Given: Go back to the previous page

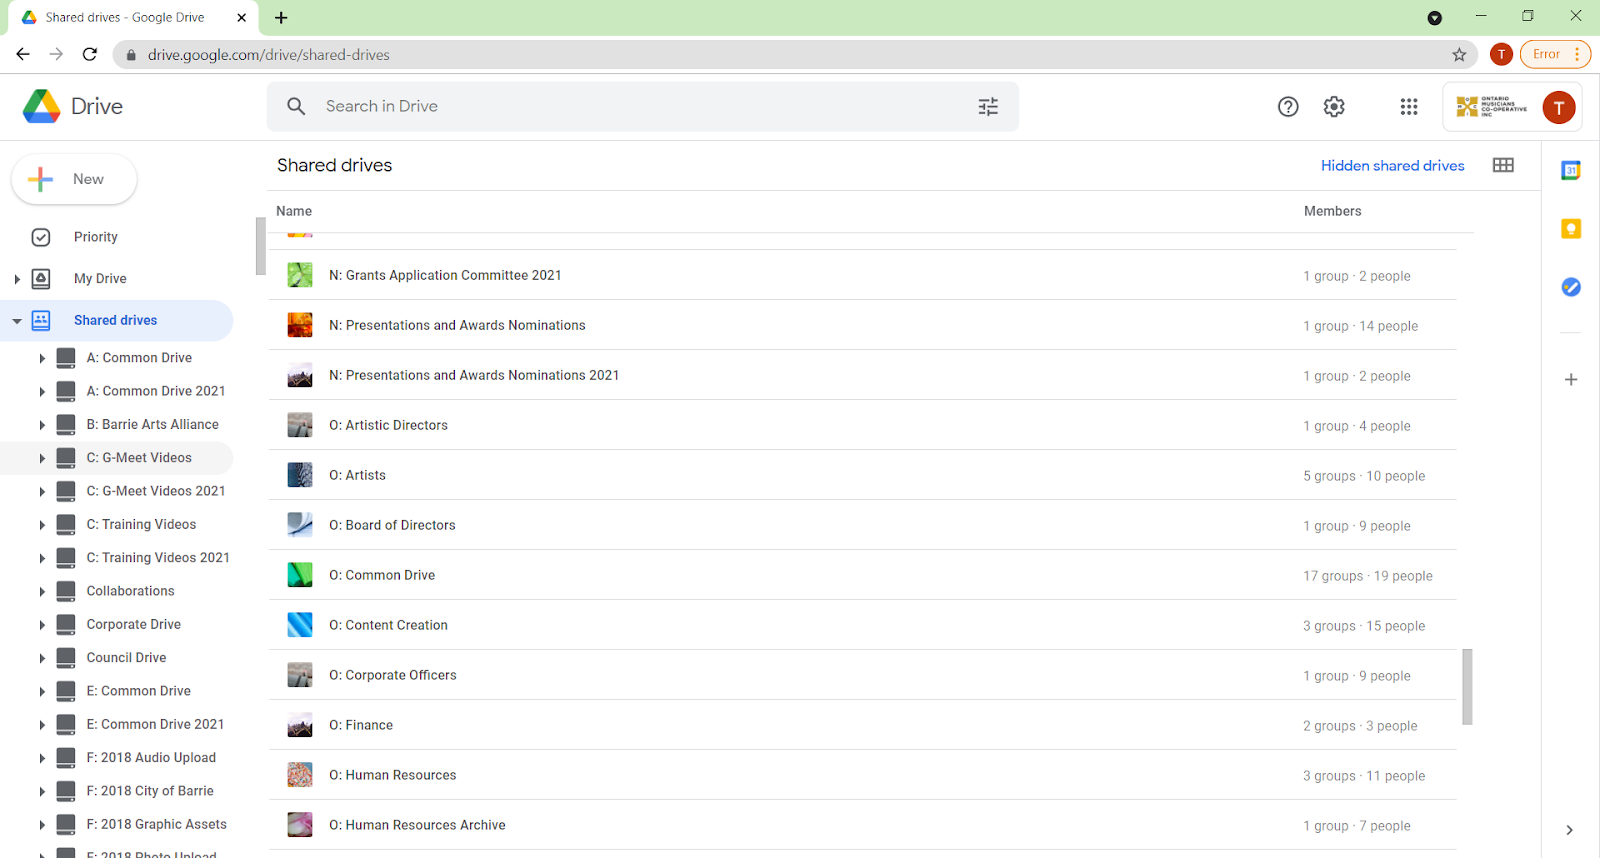Looking at the screenshot, I should coord(23,55).
